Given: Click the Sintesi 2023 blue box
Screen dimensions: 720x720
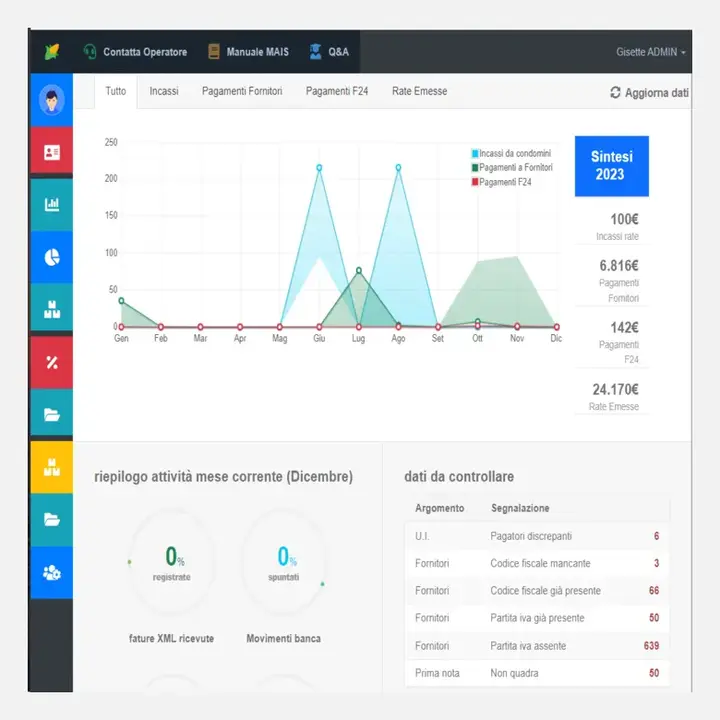Looking at the screenshot, I should pyautogui.click(x=612, y=166).
